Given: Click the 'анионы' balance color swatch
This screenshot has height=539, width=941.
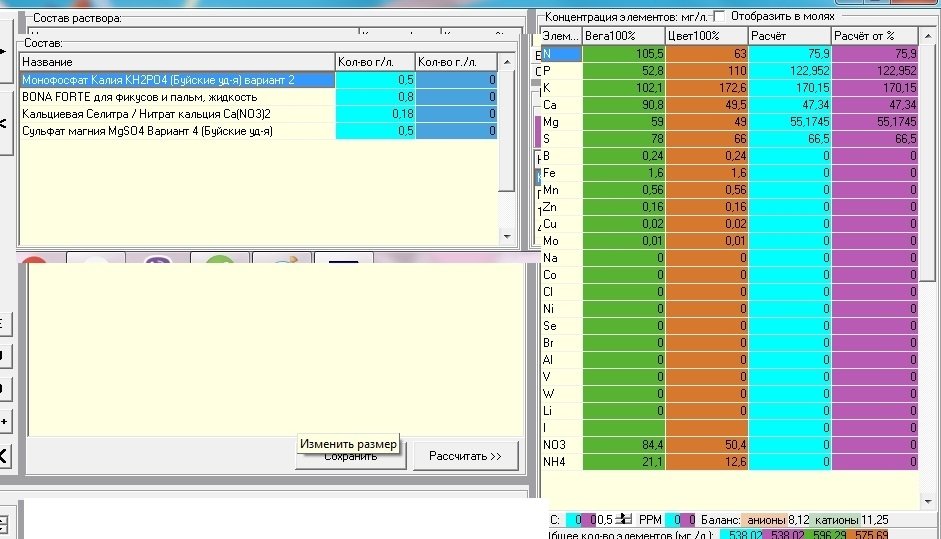Looking at the screenshot, I should [766, 520].
